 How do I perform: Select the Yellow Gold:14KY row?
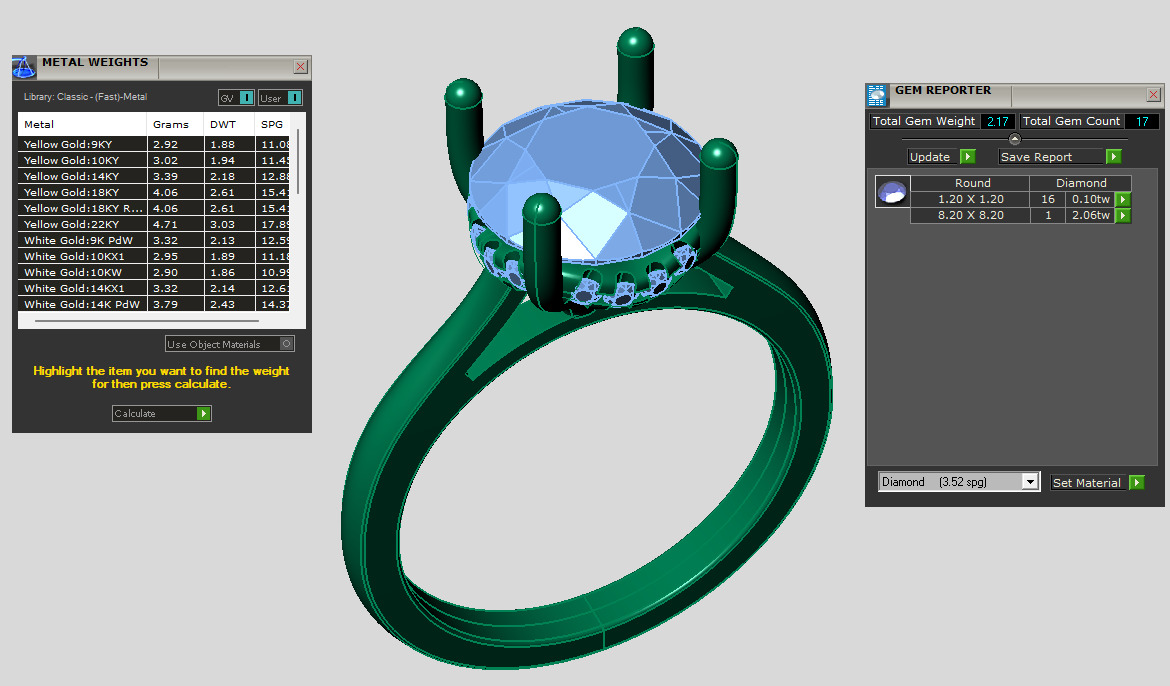coord(153,176)
